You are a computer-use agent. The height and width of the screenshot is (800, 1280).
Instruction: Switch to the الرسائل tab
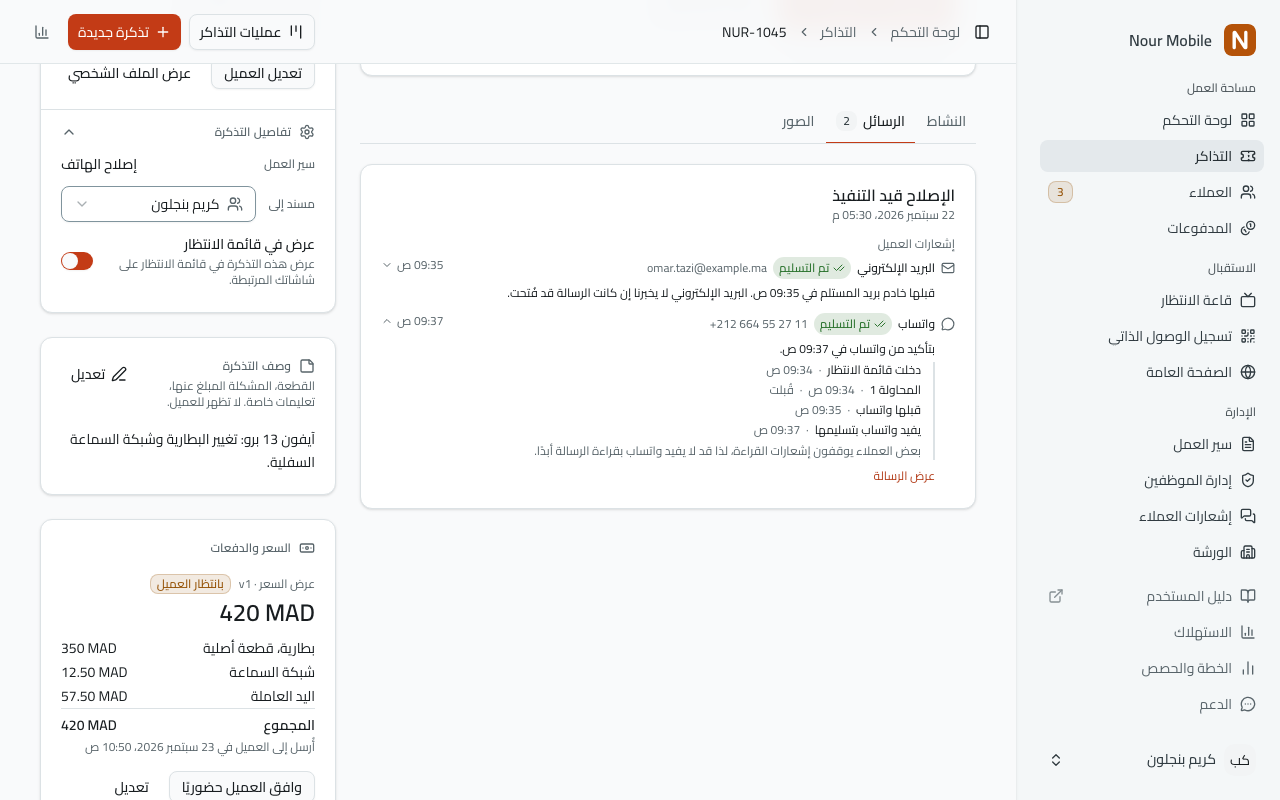click(871, 121)
